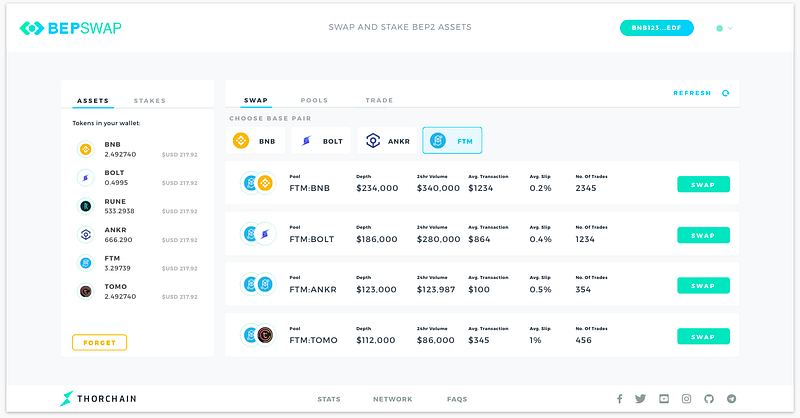Click the BOLT token icon in wallet
The height and width of the screenshot is (418, 800).
pos(86,178)
